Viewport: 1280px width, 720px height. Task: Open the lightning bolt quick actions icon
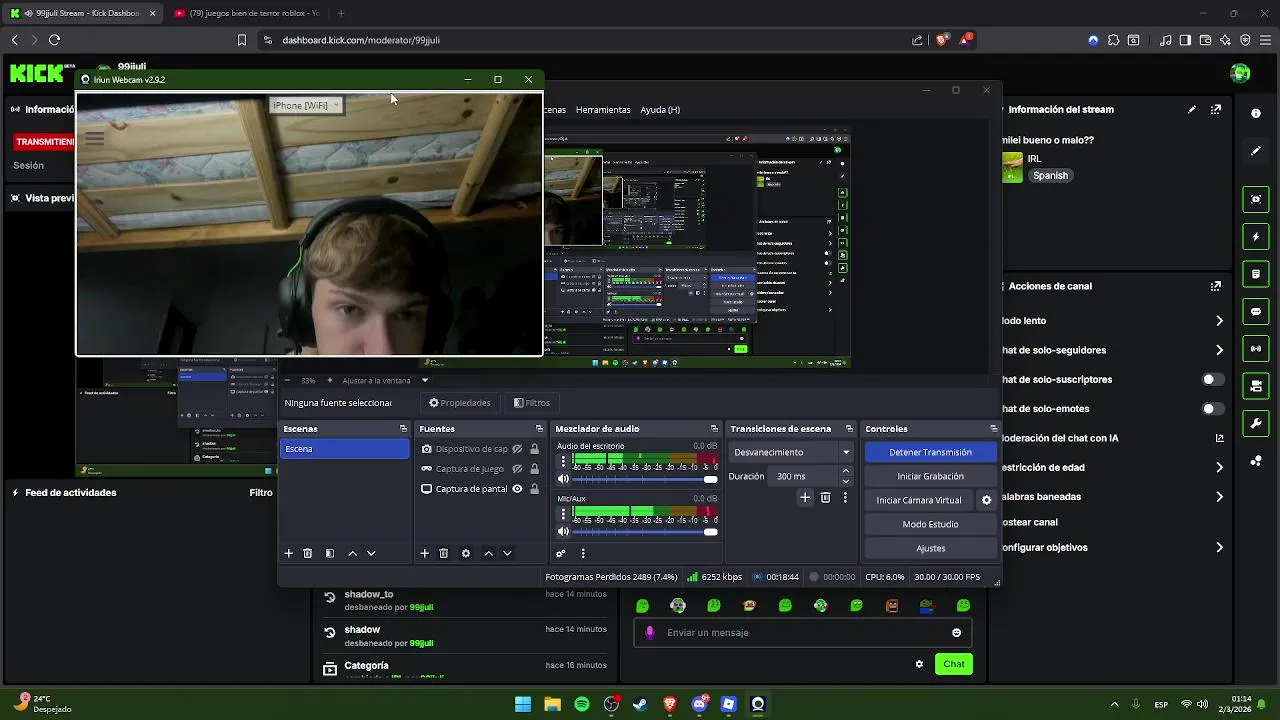click(1256, 237)
